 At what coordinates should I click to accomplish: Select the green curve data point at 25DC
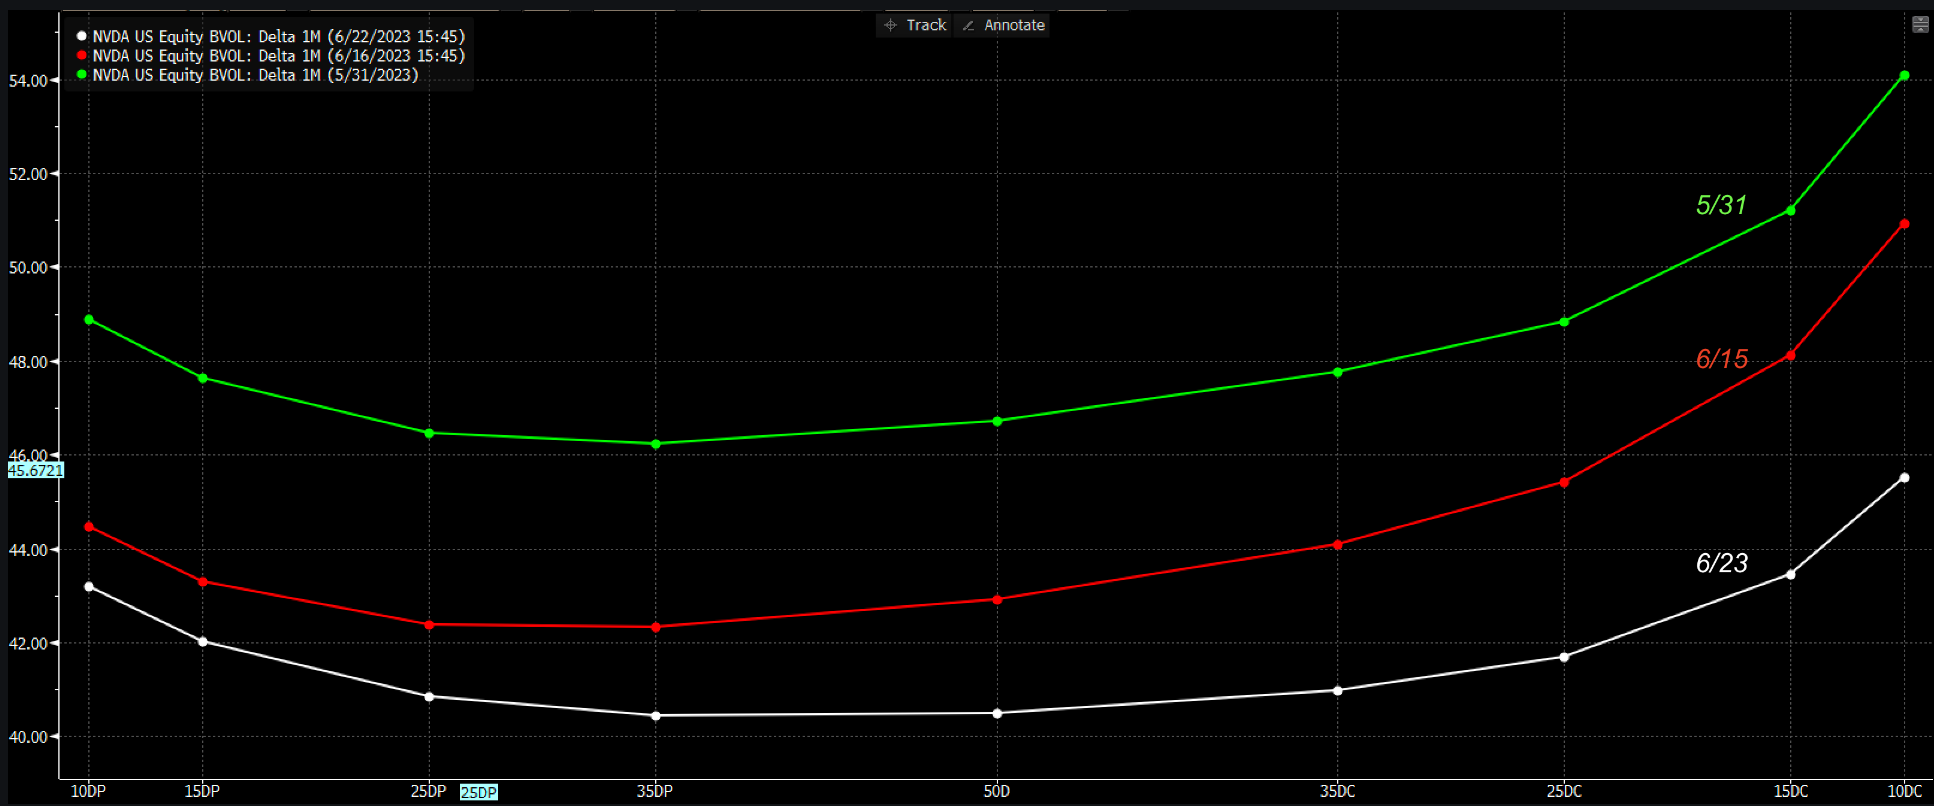[1564, 322]
